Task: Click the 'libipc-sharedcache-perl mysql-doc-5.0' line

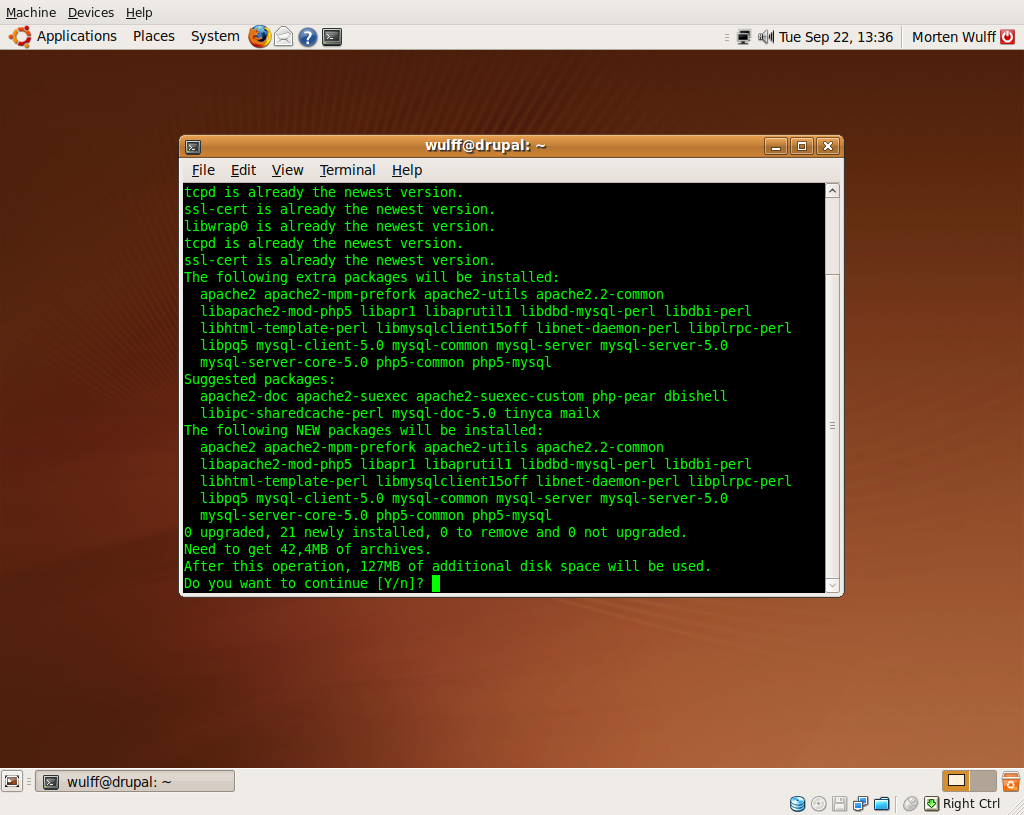Action: (400, 413)
